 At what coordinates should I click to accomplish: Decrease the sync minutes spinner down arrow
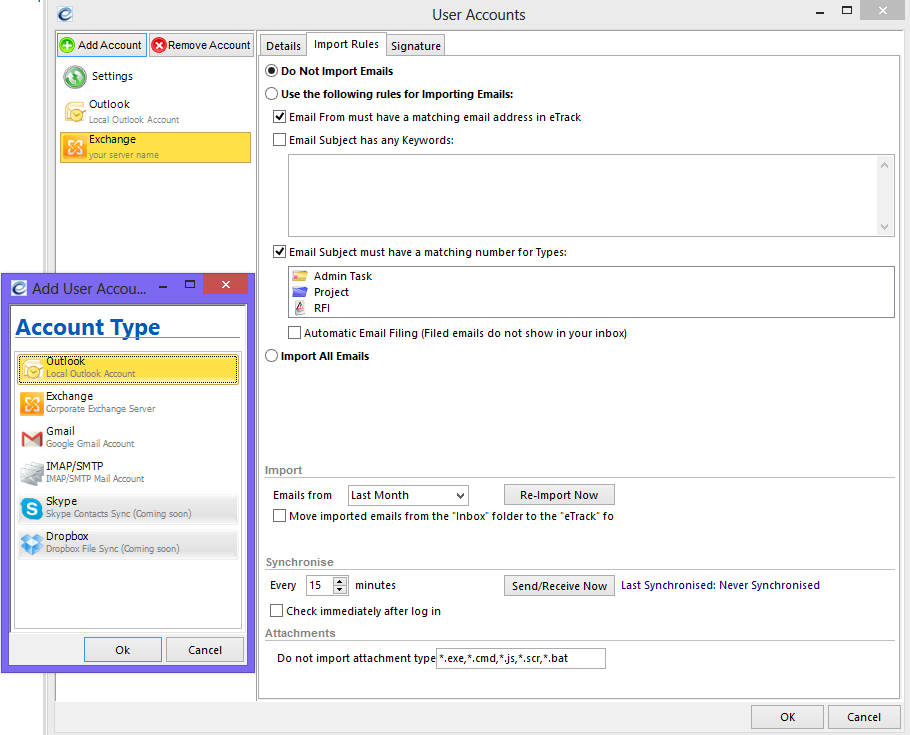coord(340,589)
